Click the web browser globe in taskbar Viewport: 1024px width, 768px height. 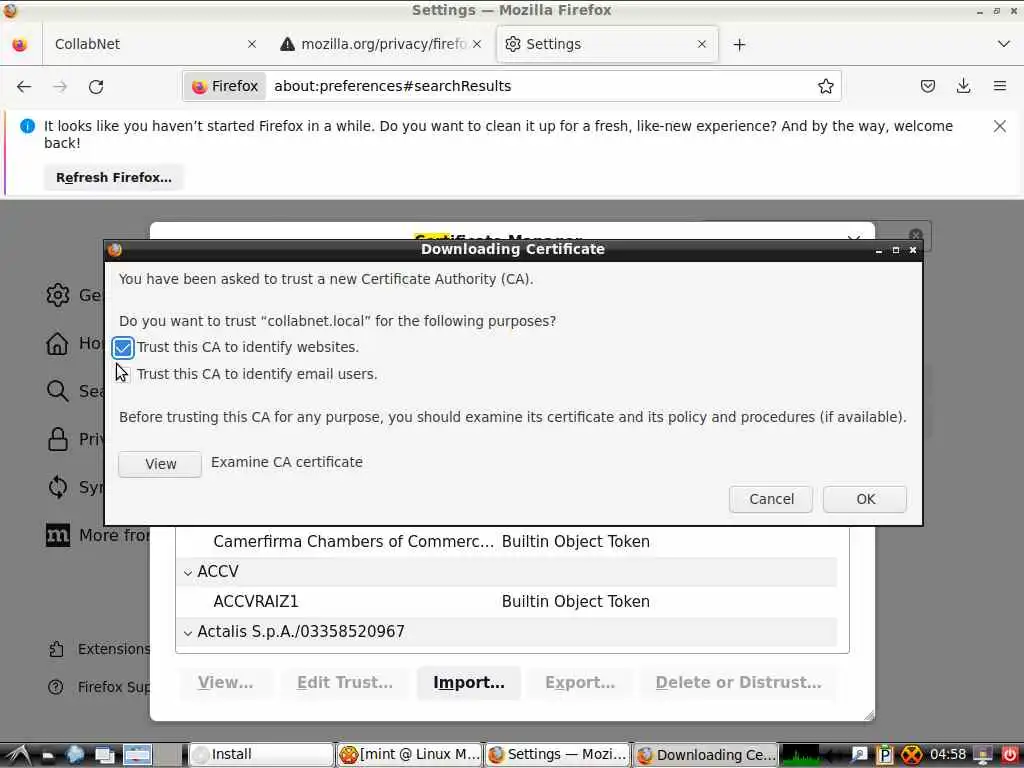point(75,755)
